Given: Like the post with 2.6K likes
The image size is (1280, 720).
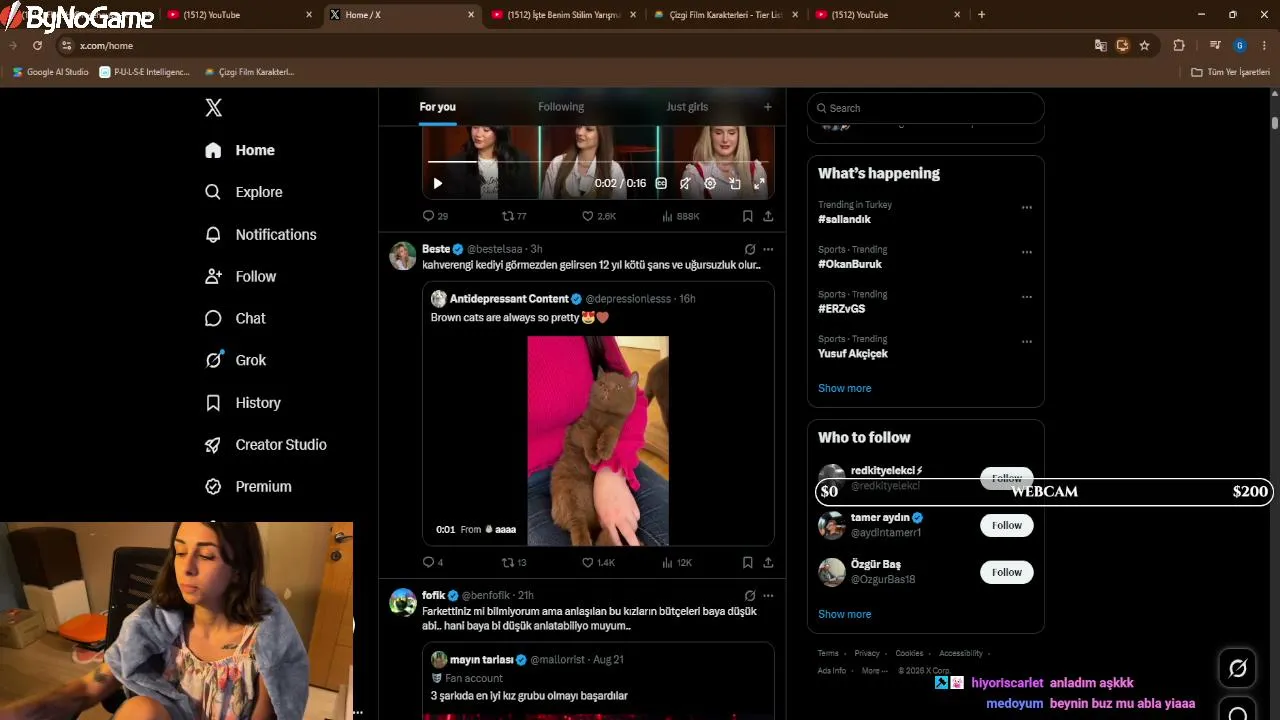Looking at the screenshot, I should point(599,216).
